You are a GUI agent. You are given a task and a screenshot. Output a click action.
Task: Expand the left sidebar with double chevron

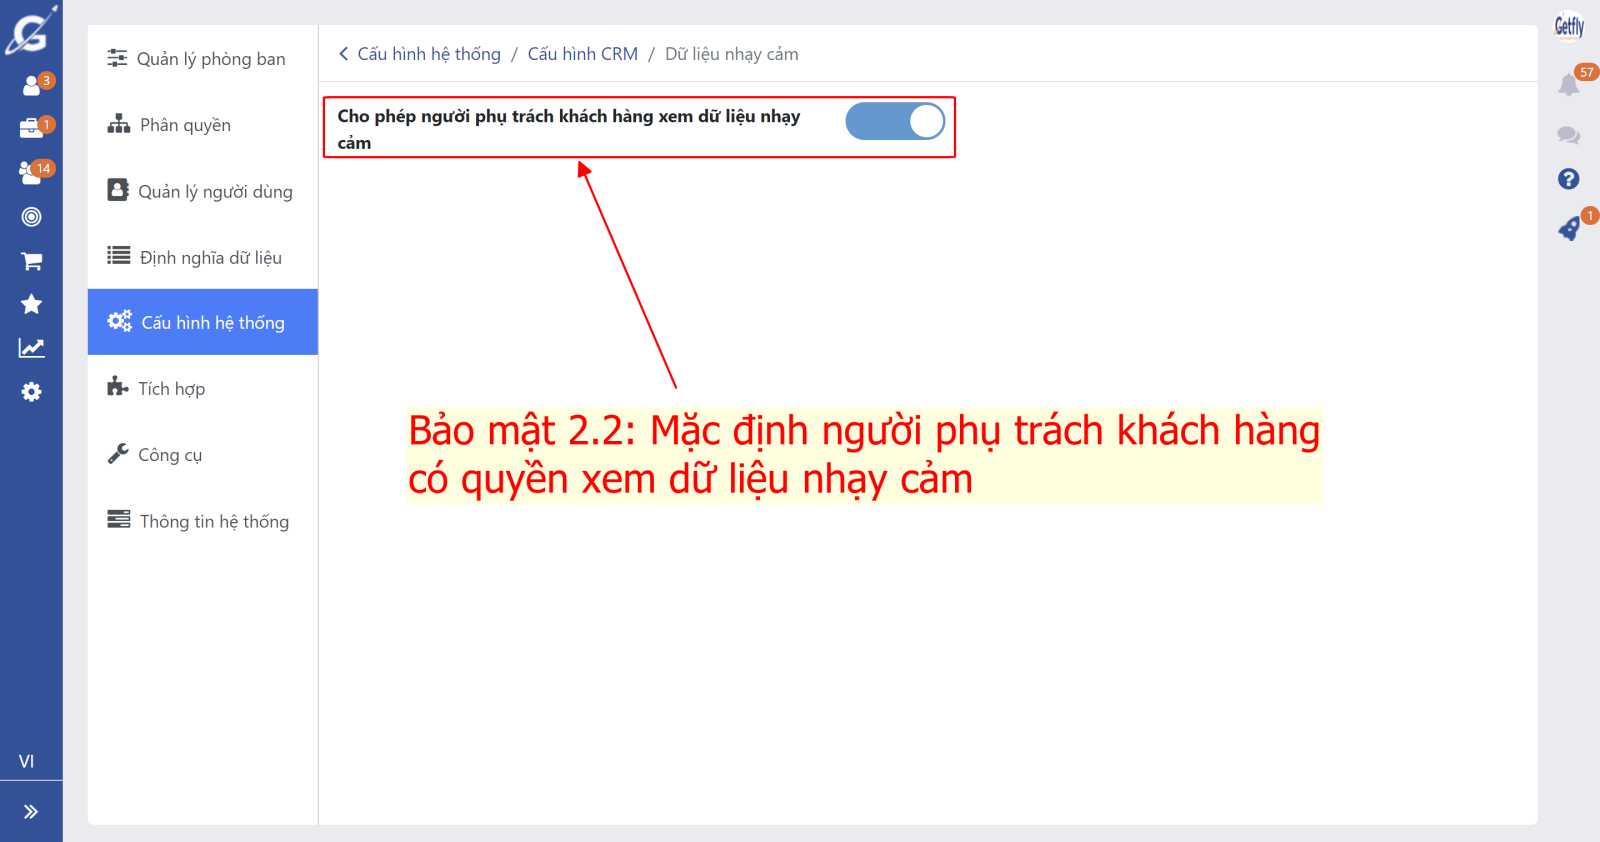coord(31,812)
